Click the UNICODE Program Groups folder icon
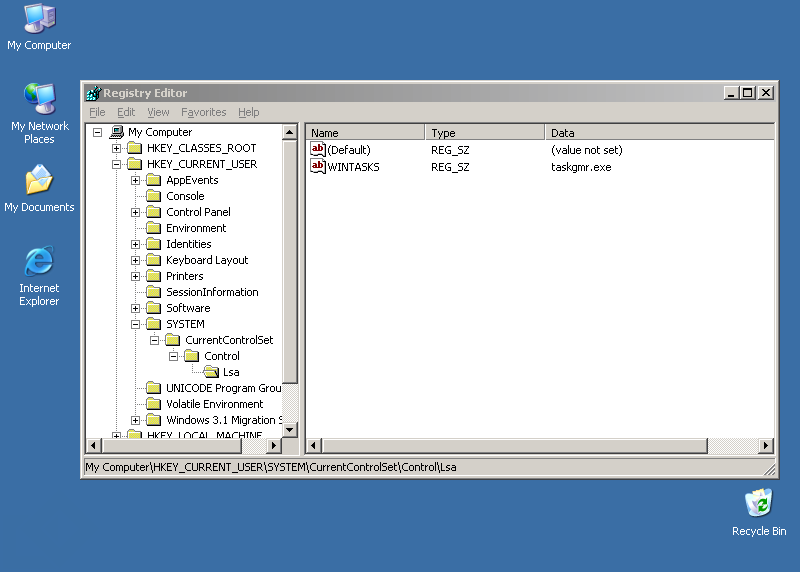 [154, 388]
